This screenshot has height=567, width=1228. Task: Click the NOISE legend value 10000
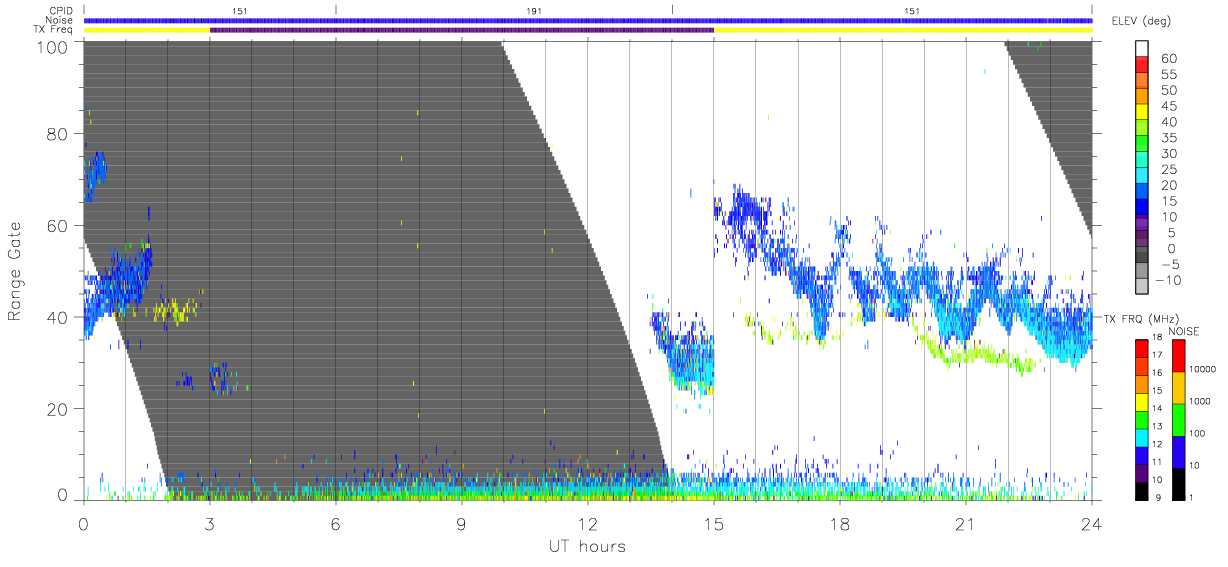point(1205,369)
